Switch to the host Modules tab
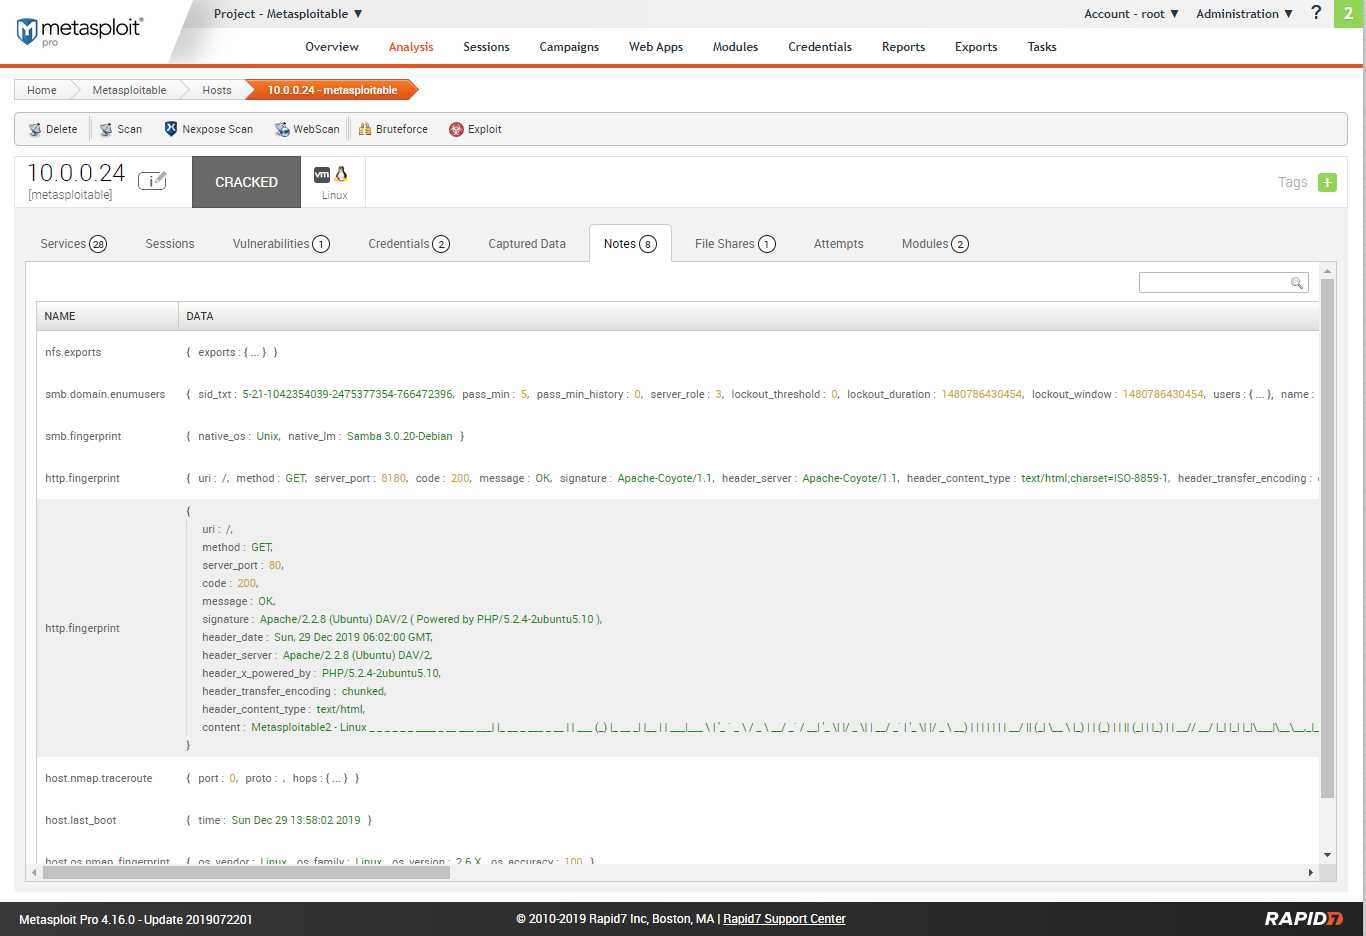The height and width of the screenshot is (936, 1366). [935, 244]
